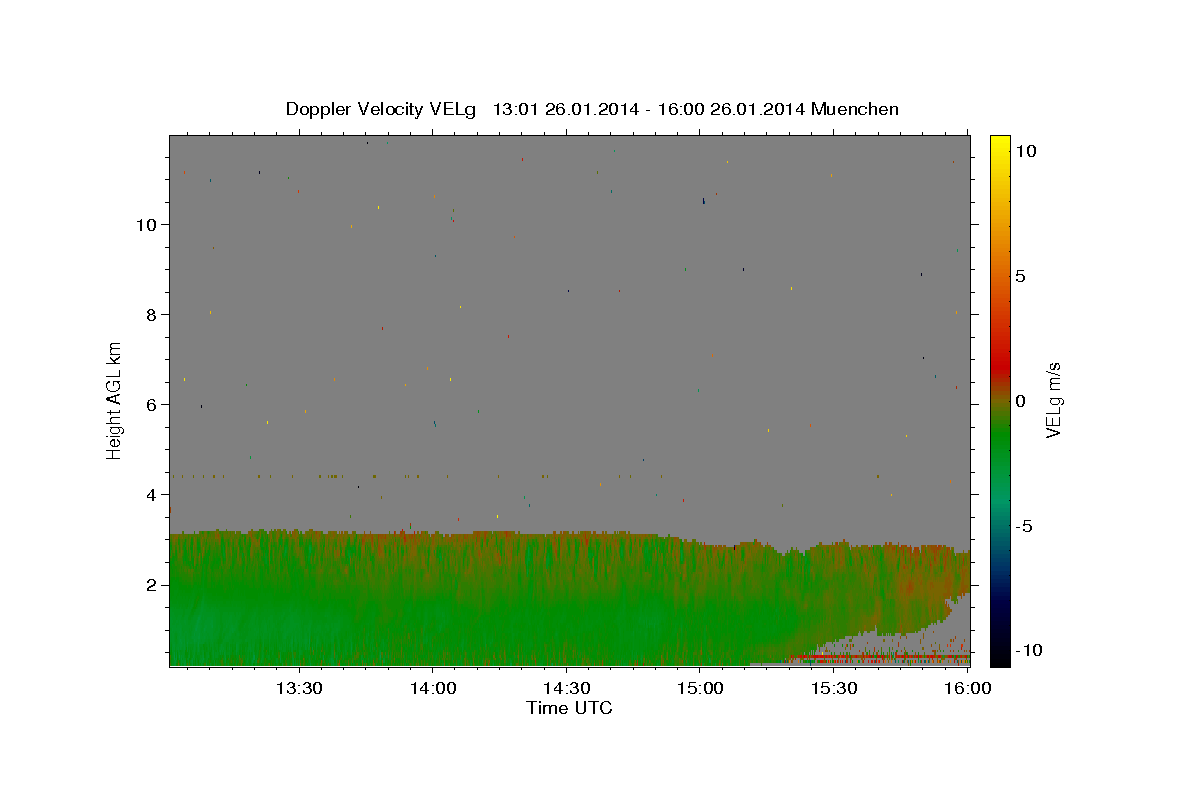Click the yellow top of the velocity colorbar
Viewport: 1200px width, 800px height.
coord(1000,145)
